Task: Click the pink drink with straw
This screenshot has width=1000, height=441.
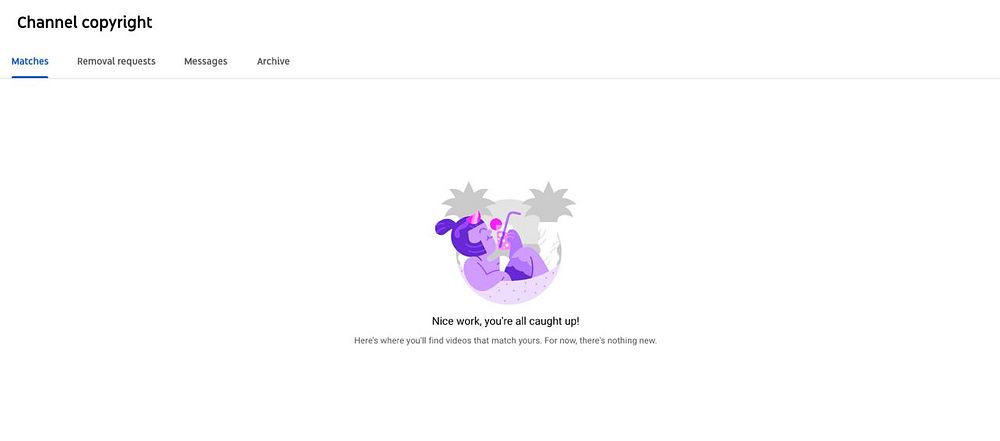Action: click(x=504, y=232)
